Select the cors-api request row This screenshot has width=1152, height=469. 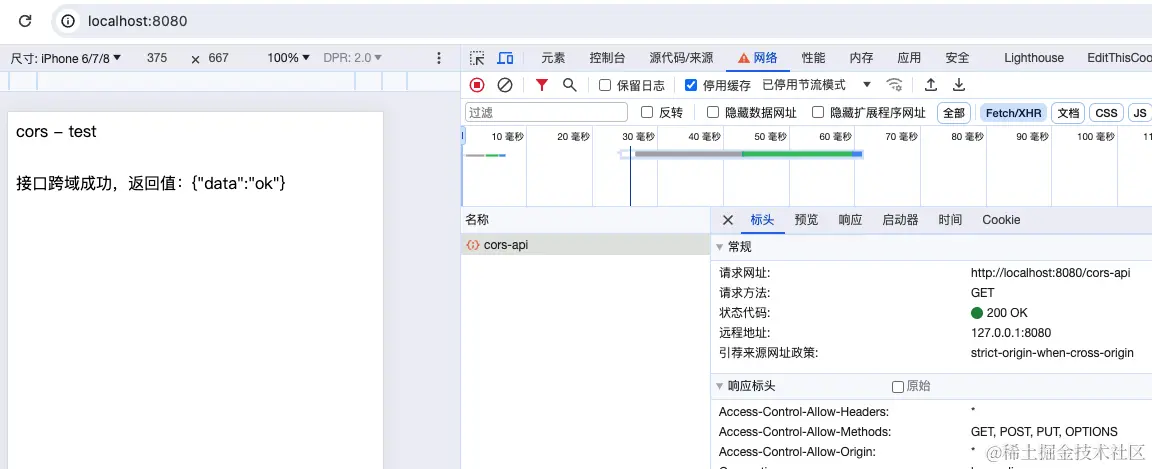[x=585, y=245]
